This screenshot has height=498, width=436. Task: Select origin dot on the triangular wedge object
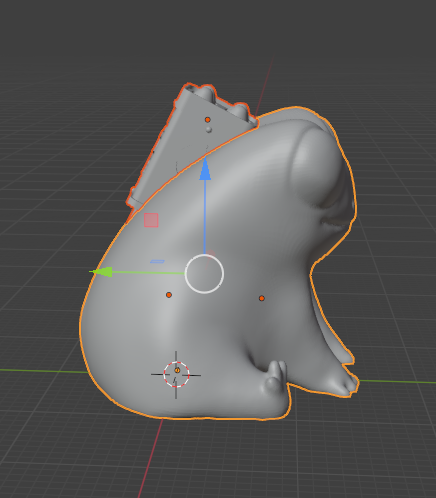click(208, 120)
